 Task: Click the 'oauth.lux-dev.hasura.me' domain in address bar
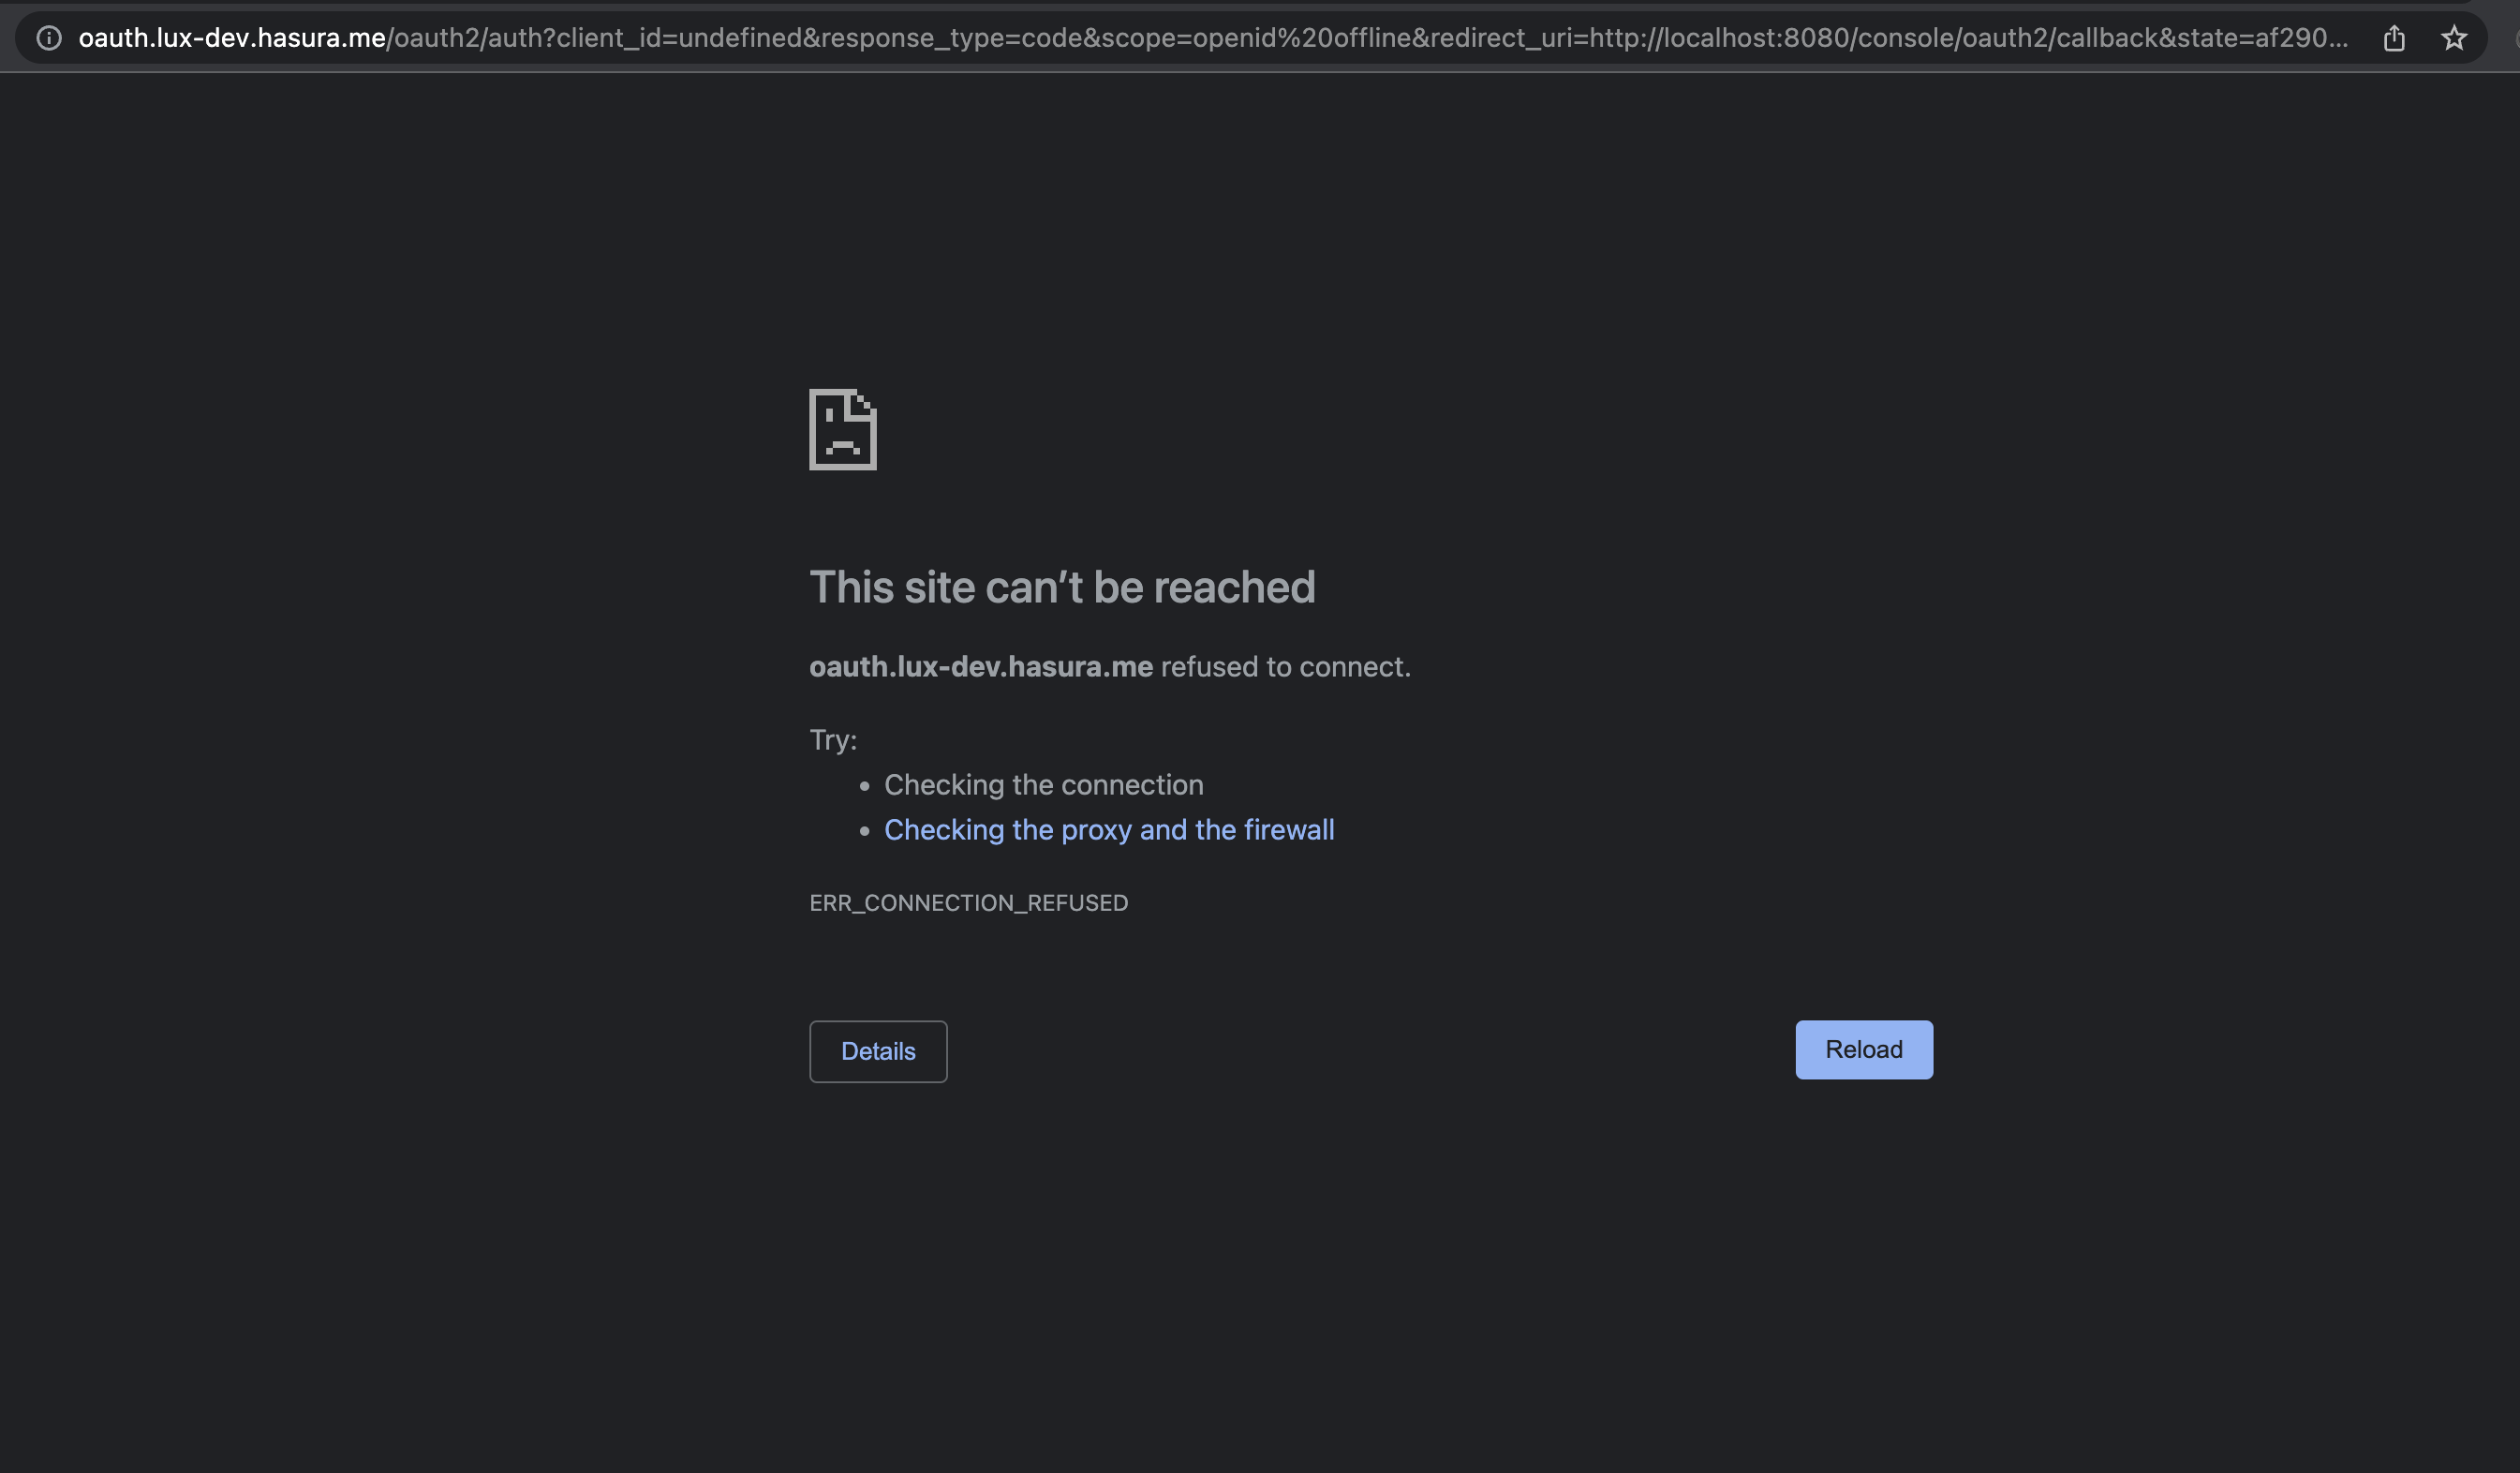tap(232, 38)
